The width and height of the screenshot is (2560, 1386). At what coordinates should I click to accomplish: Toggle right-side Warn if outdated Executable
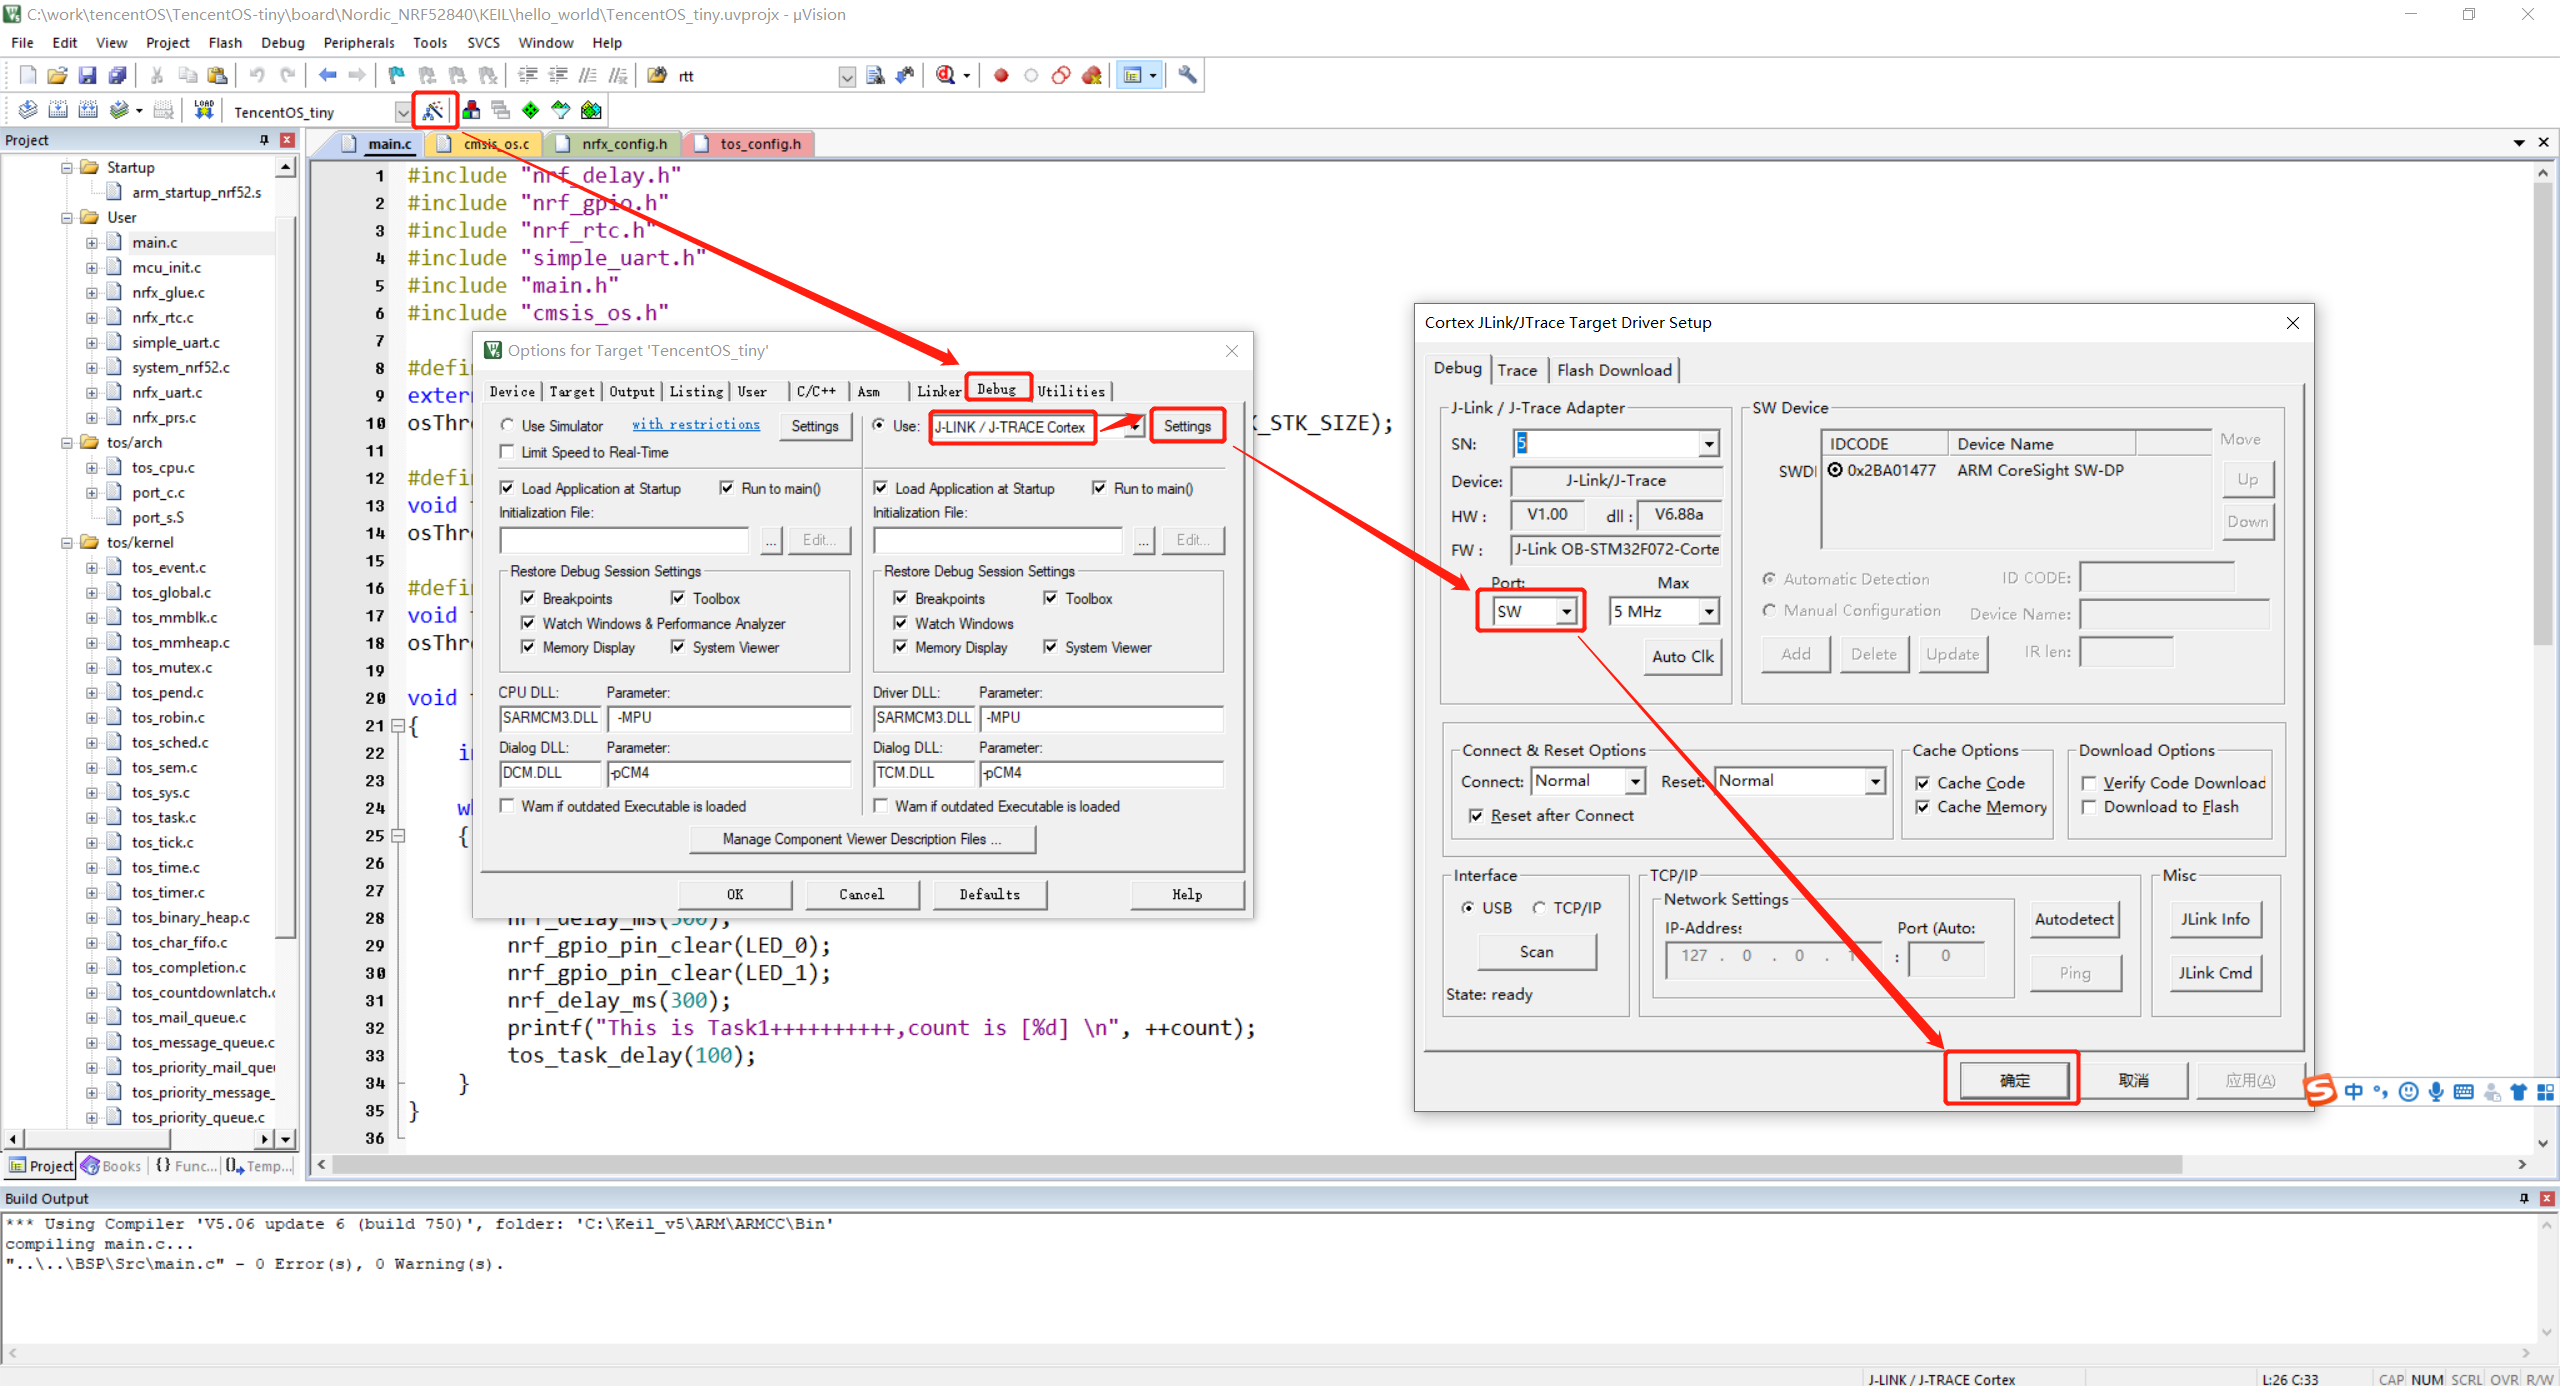tap(881, 806)
